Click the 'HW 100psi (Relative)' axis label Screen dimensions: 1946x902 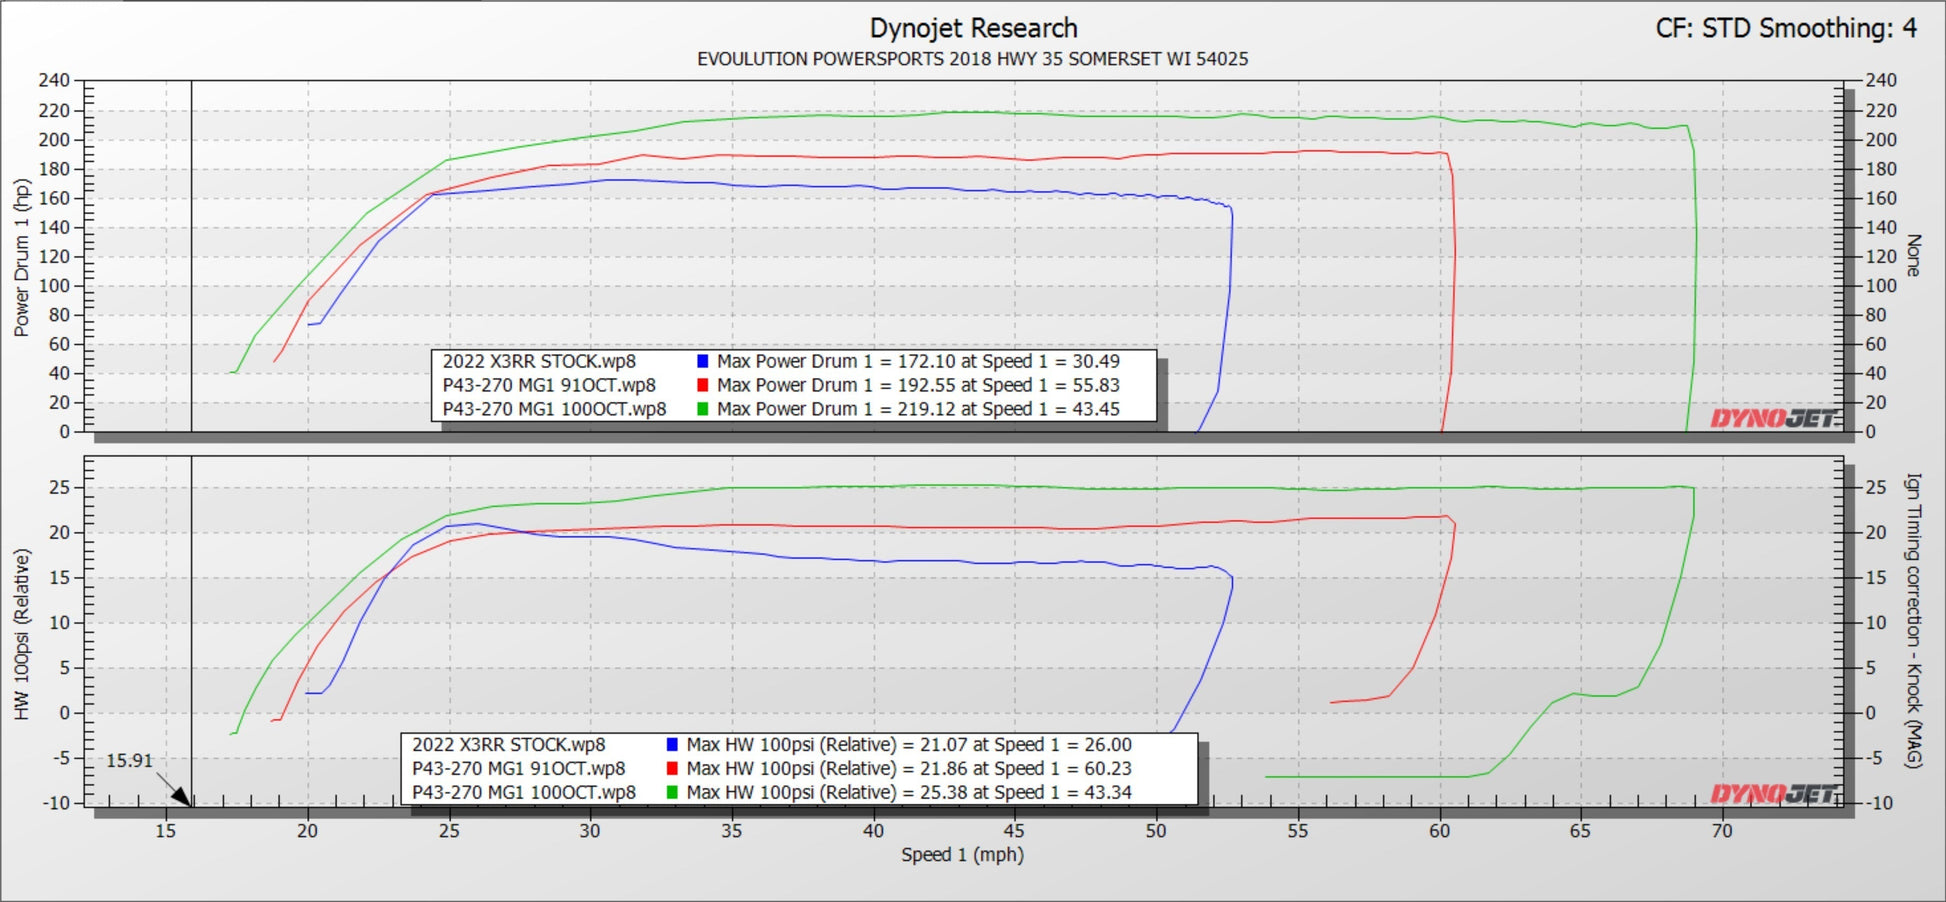21,634
